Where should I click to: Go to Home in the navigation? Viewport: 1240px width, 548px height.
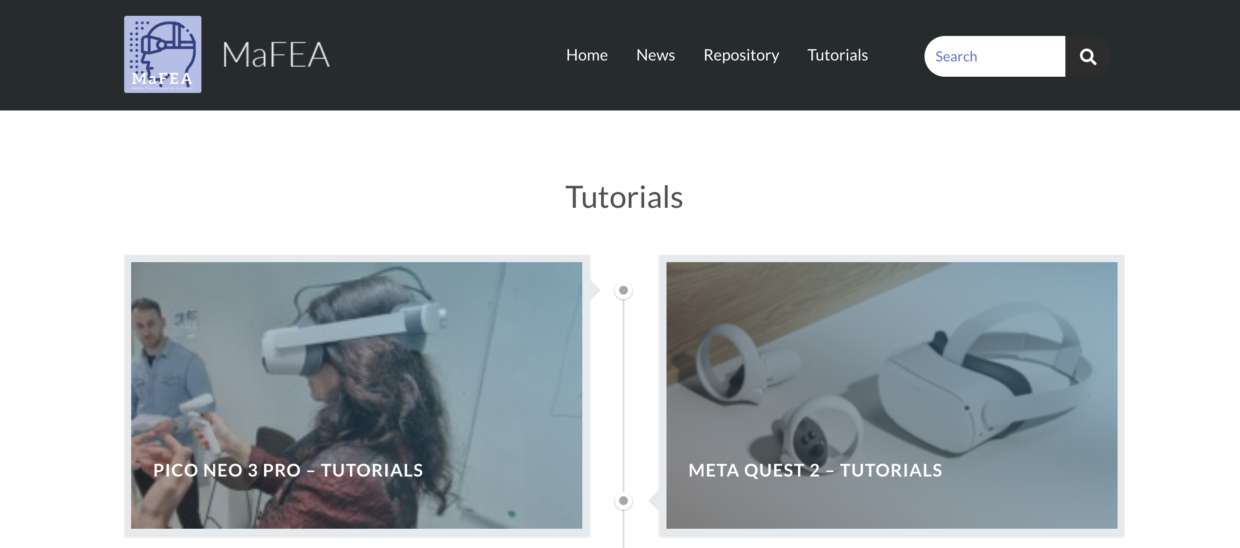(x=587, y=55)
